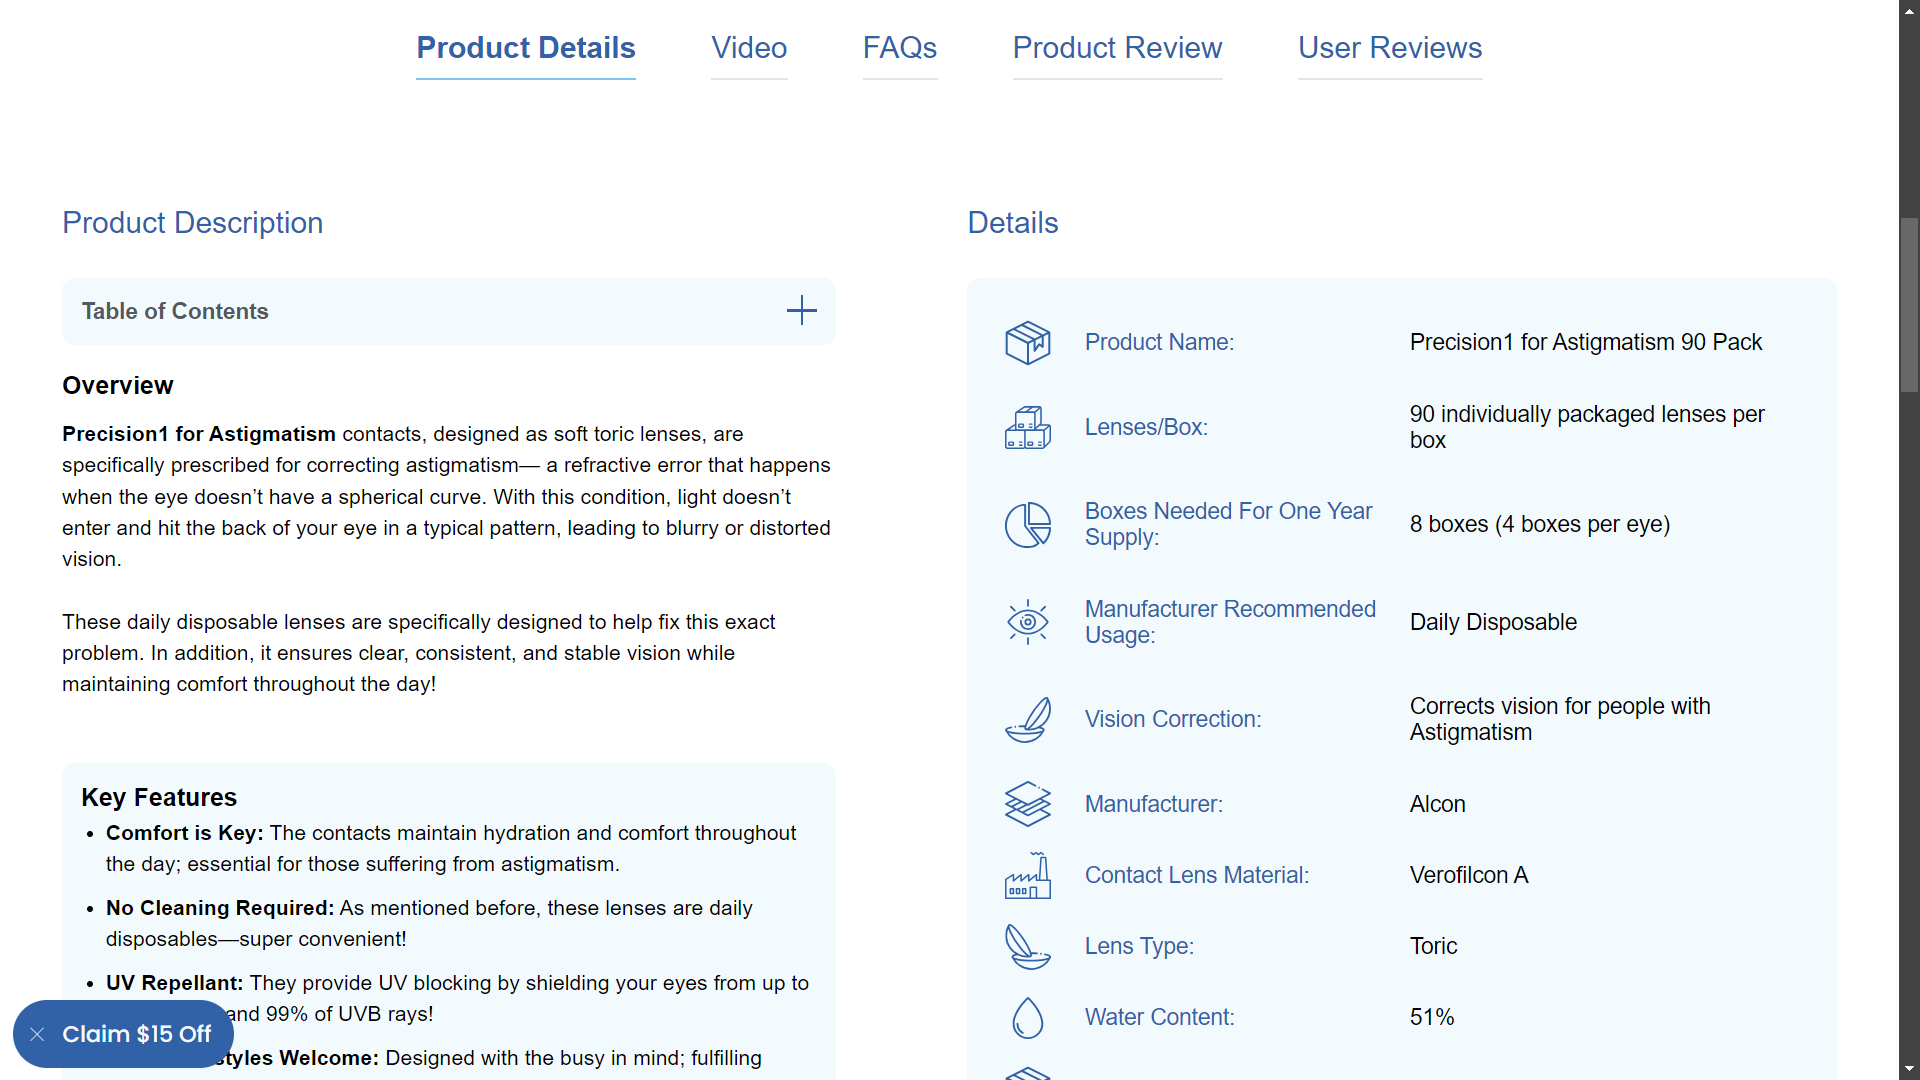Click the Vision Correction contact lens icon

click(1027, 720)
